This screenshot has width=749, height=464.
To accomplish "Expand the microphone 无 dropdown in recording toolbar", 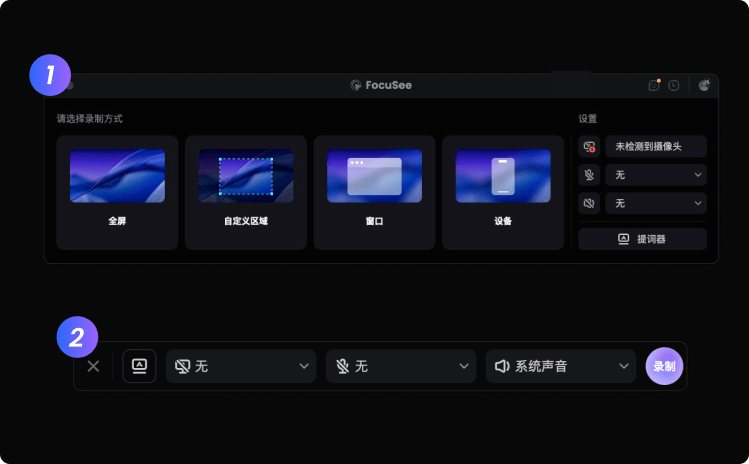I will (x=401, y=366).
